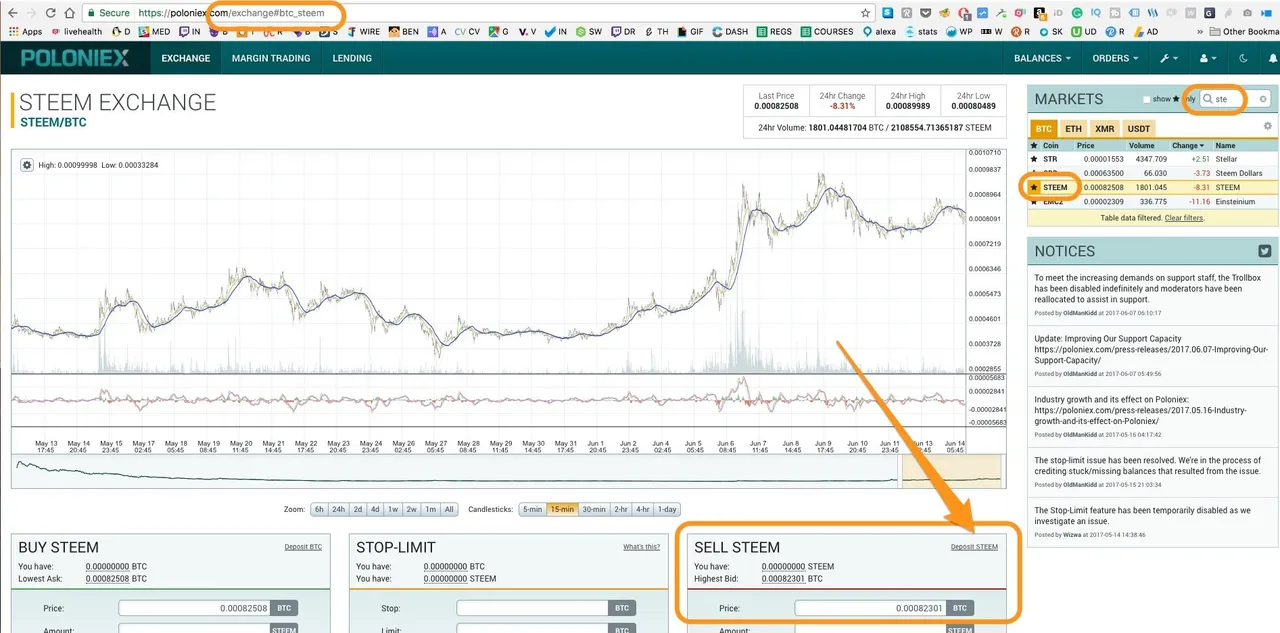Select the Stellar market row
The image size is (1280, 633).
[x=1153, y=159]
